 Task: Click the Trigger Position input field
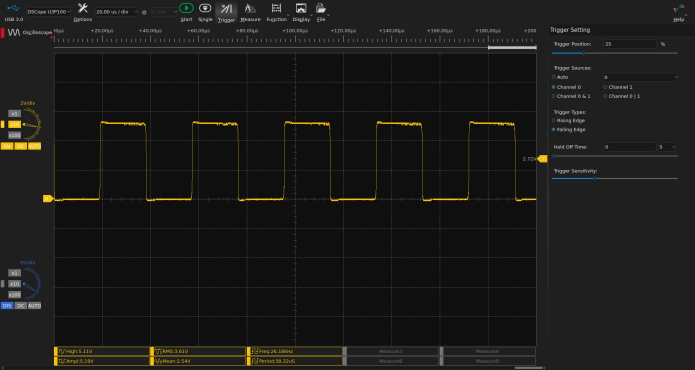pos(629,44)
